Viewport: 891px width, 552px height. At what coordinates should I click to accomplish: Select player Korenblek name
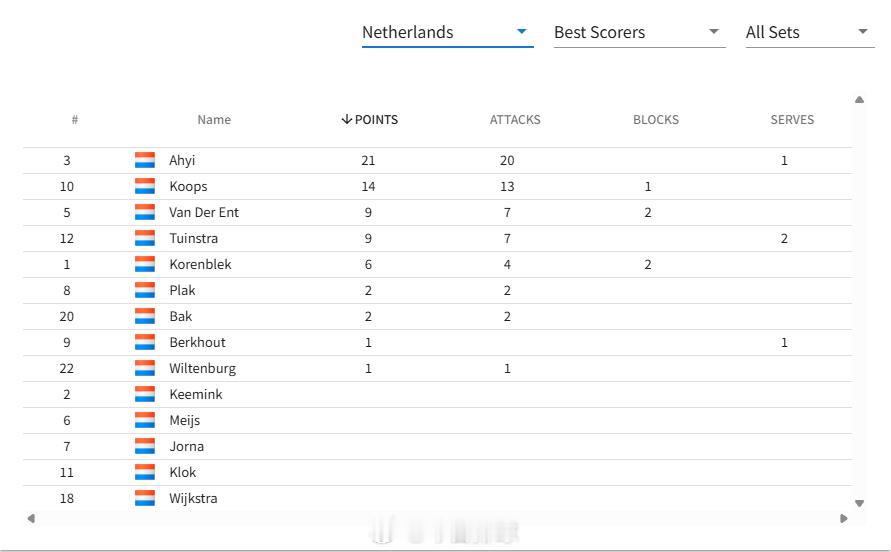click(x=200, y=264)
